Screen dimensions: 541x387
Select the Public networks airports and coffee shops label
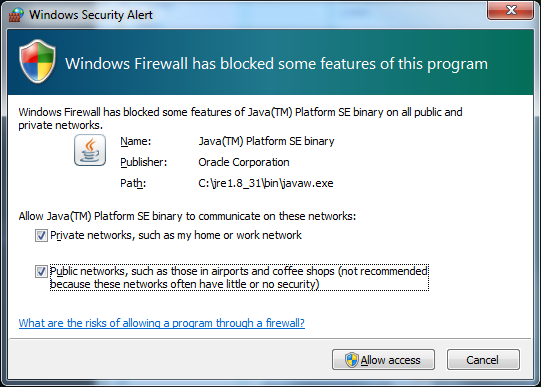coord(239,278)
